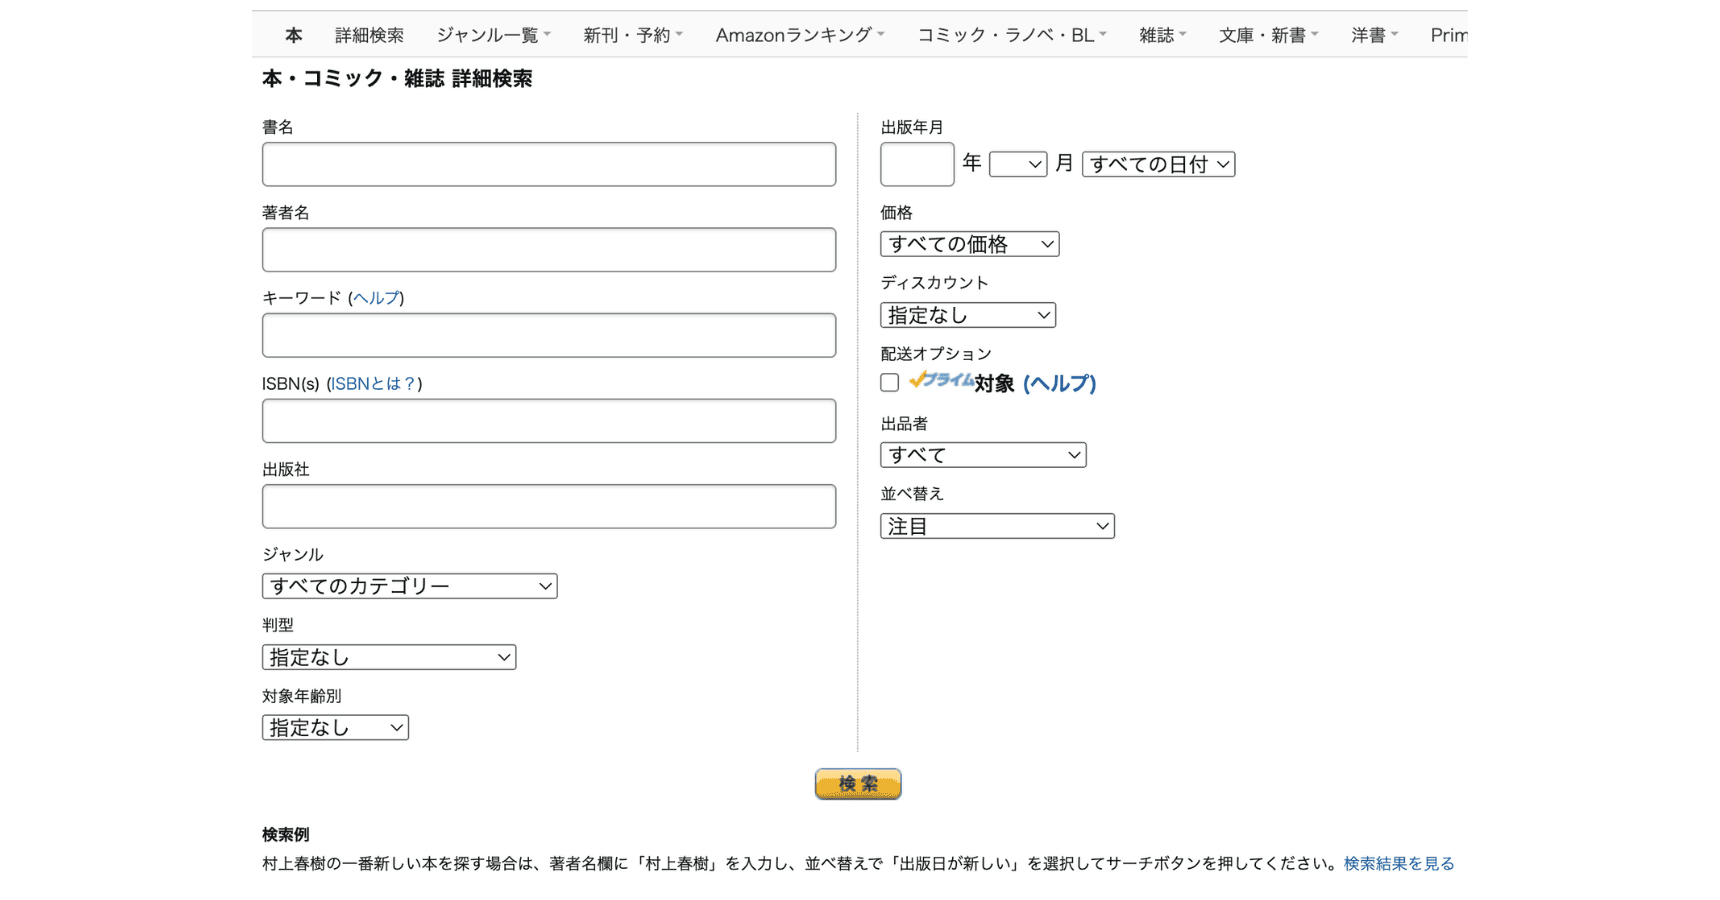The width and height of the screenshot is (1720, 900).
Task: Enable the プライム対象 shipping checkbox
Action: (x=889, y=382)
